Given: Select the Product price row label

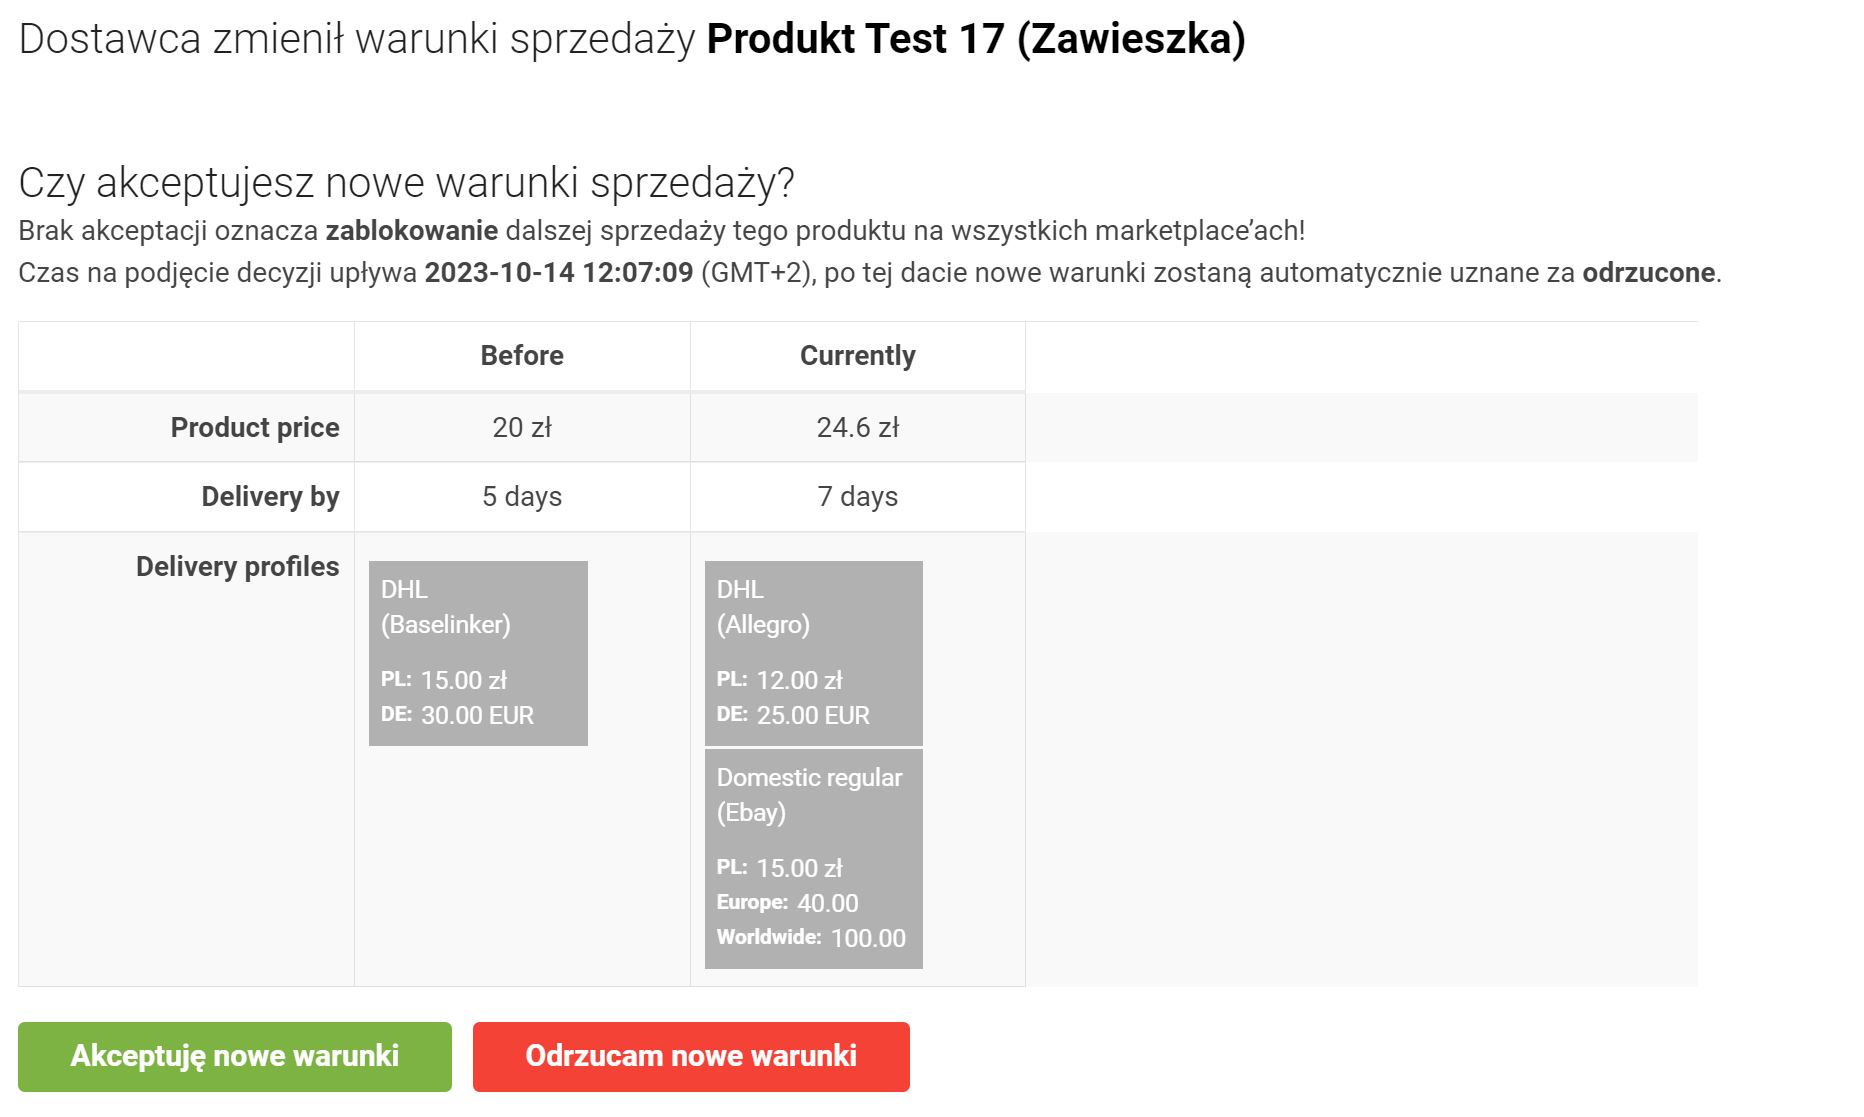Looking at the screenshot, I should tap(255, 428).
